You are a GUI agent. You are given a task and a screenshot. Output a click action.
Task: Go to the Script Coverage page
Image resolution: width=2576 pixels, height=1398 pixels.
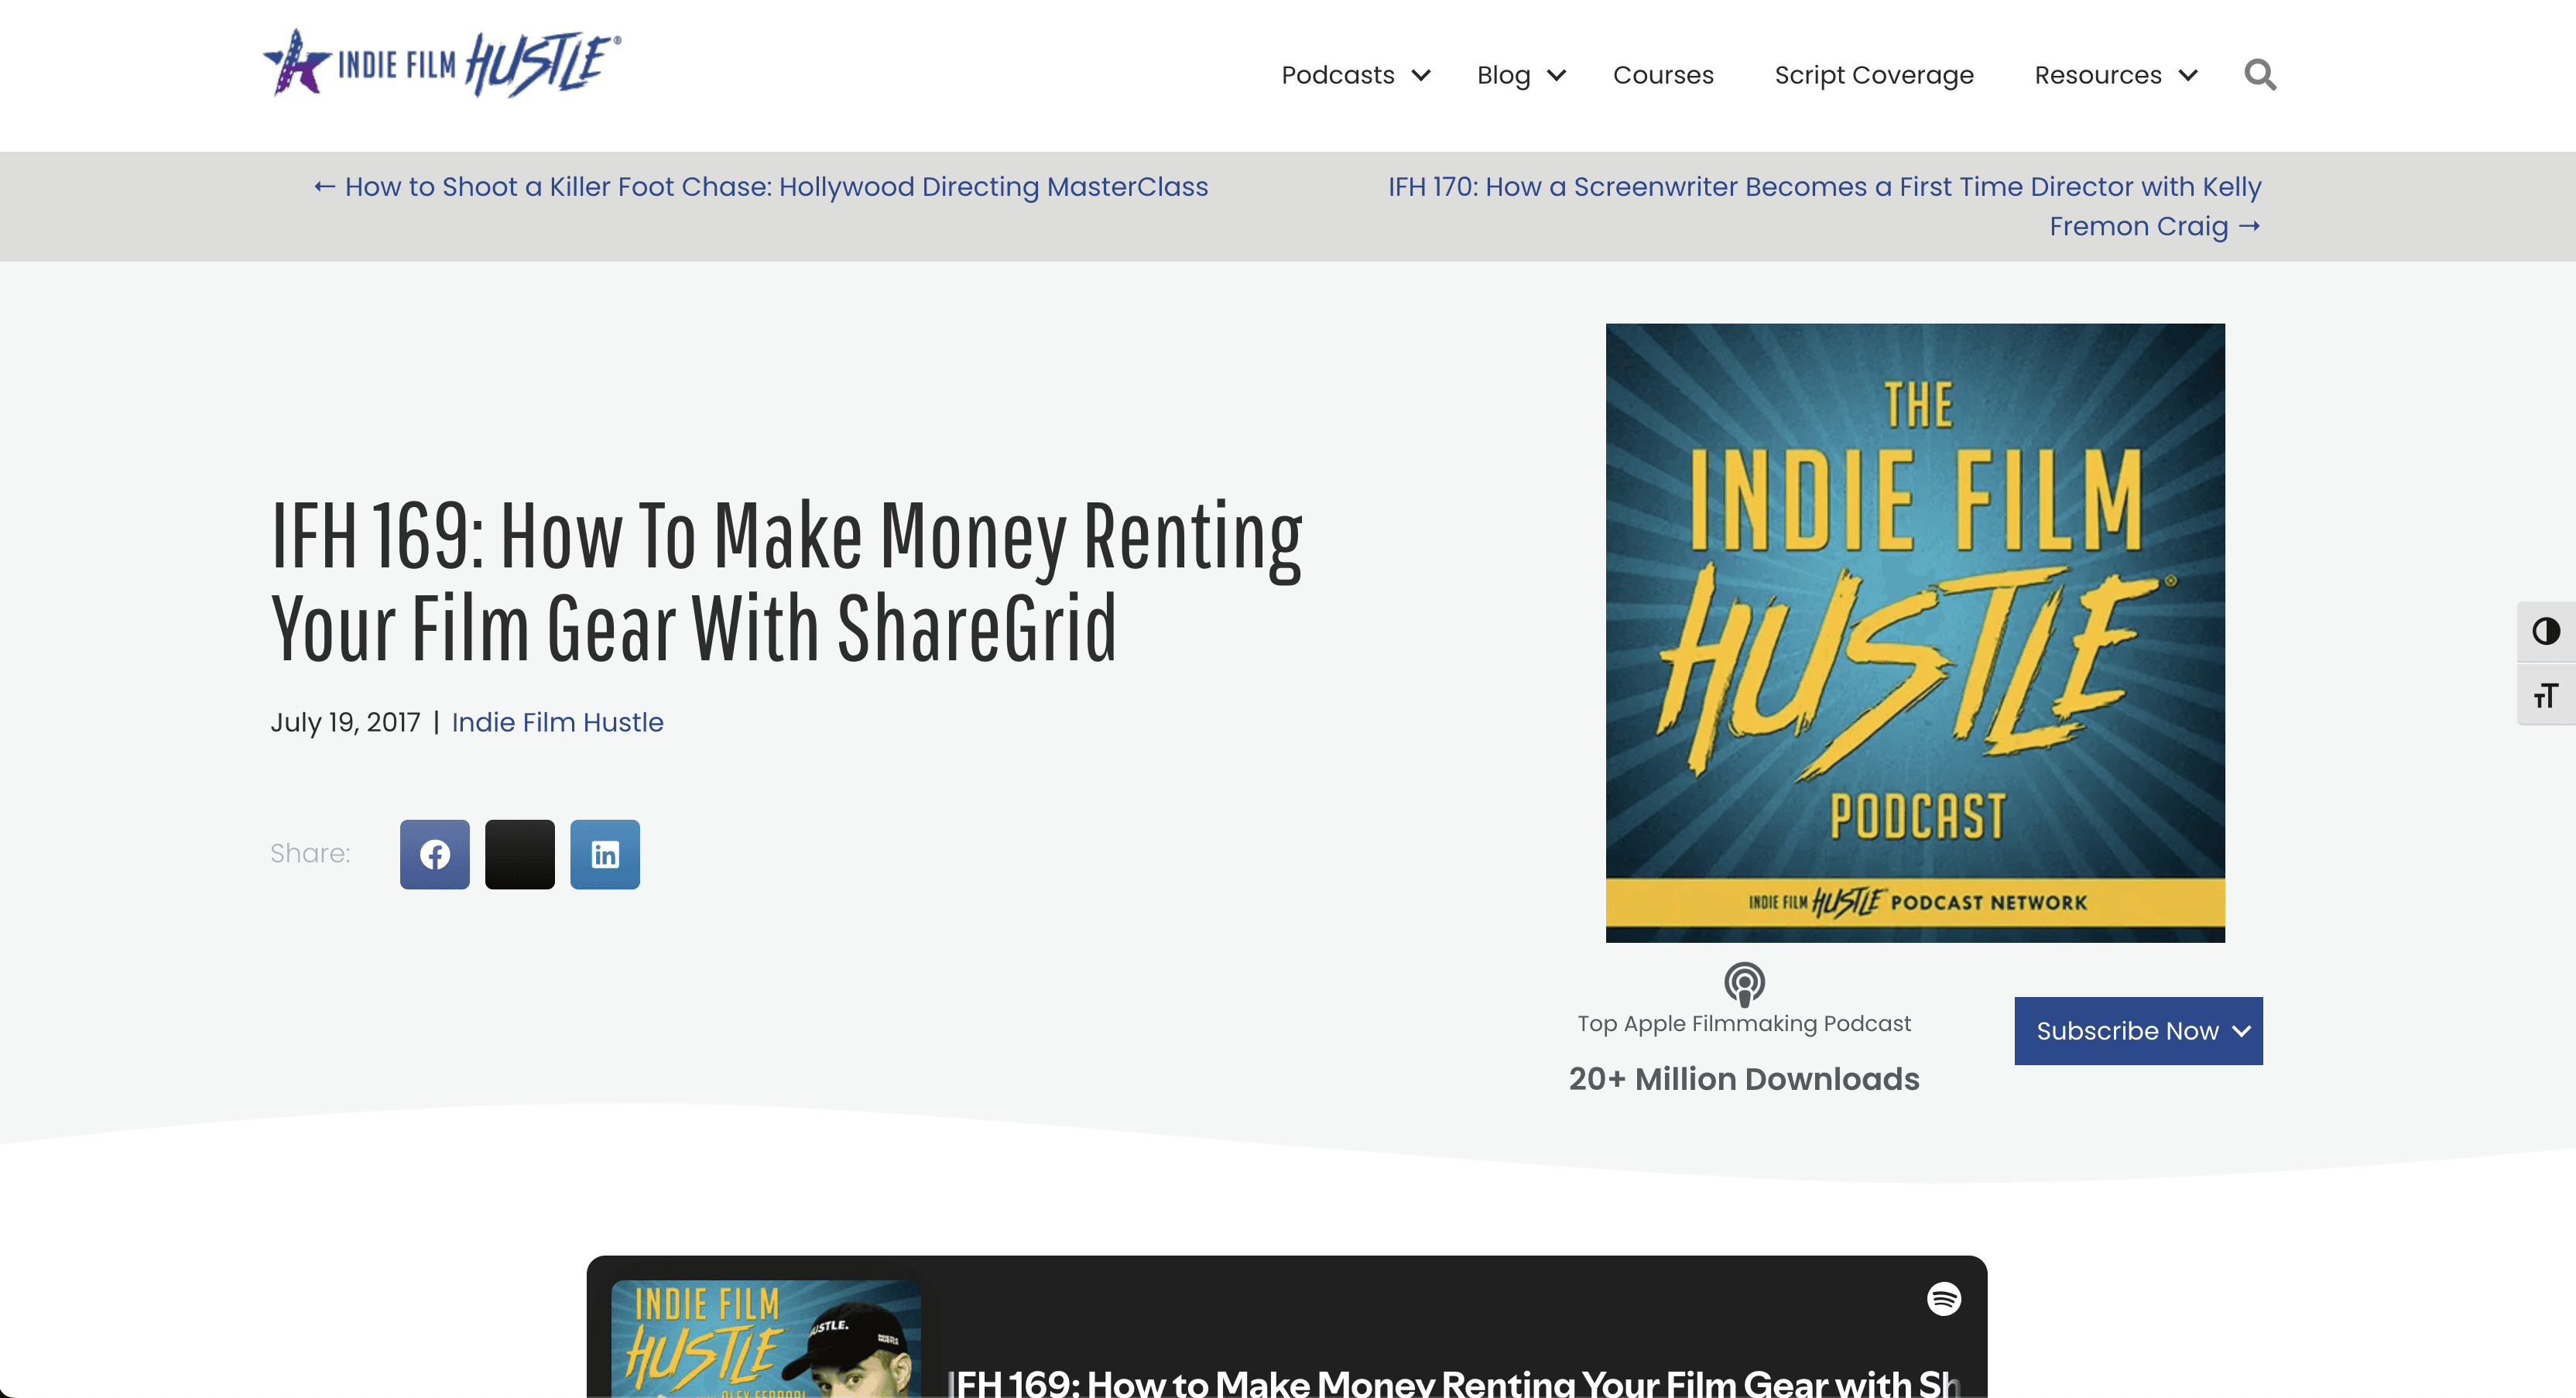pos(1873,76)
